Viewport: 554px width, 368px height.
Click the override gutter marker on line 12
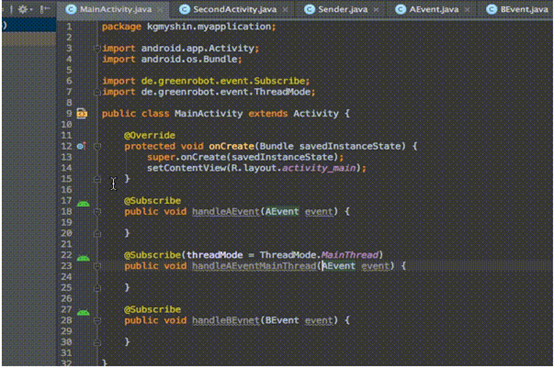tap(82, 146)
